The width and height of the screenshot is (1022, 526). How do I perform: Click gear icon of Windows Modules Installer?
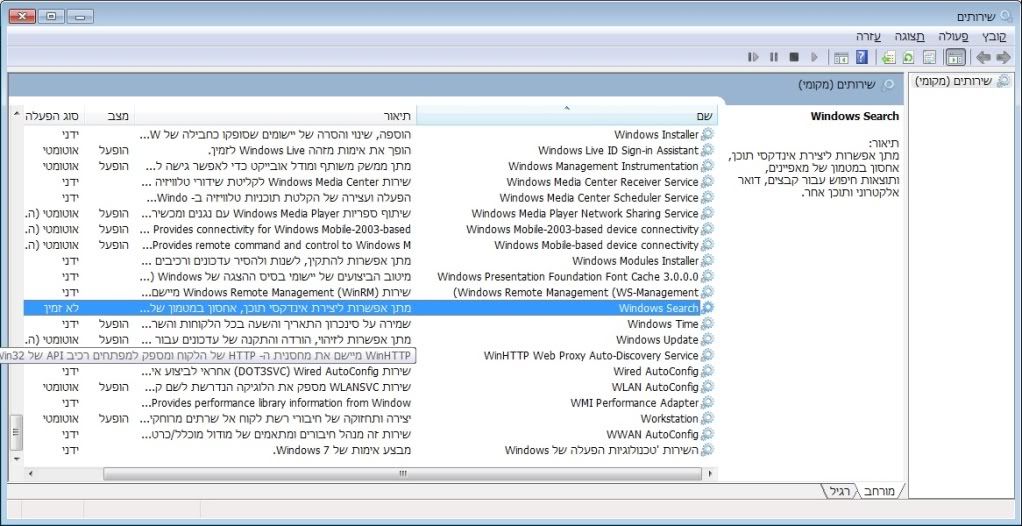(707, 261)
